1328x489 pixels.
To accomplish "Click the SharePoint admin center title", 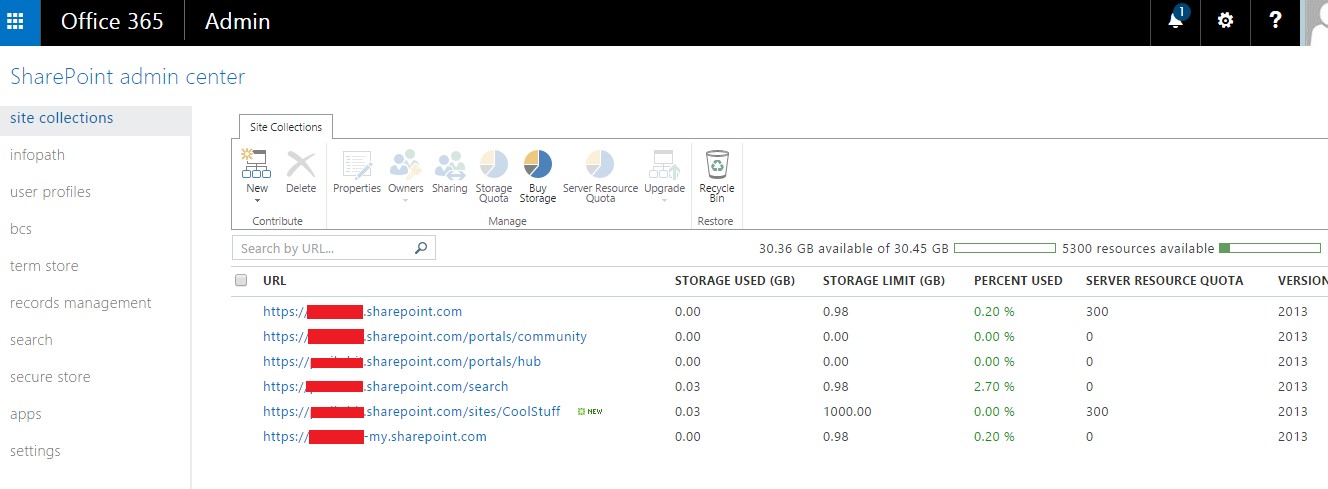I will [x=127, y=77].
